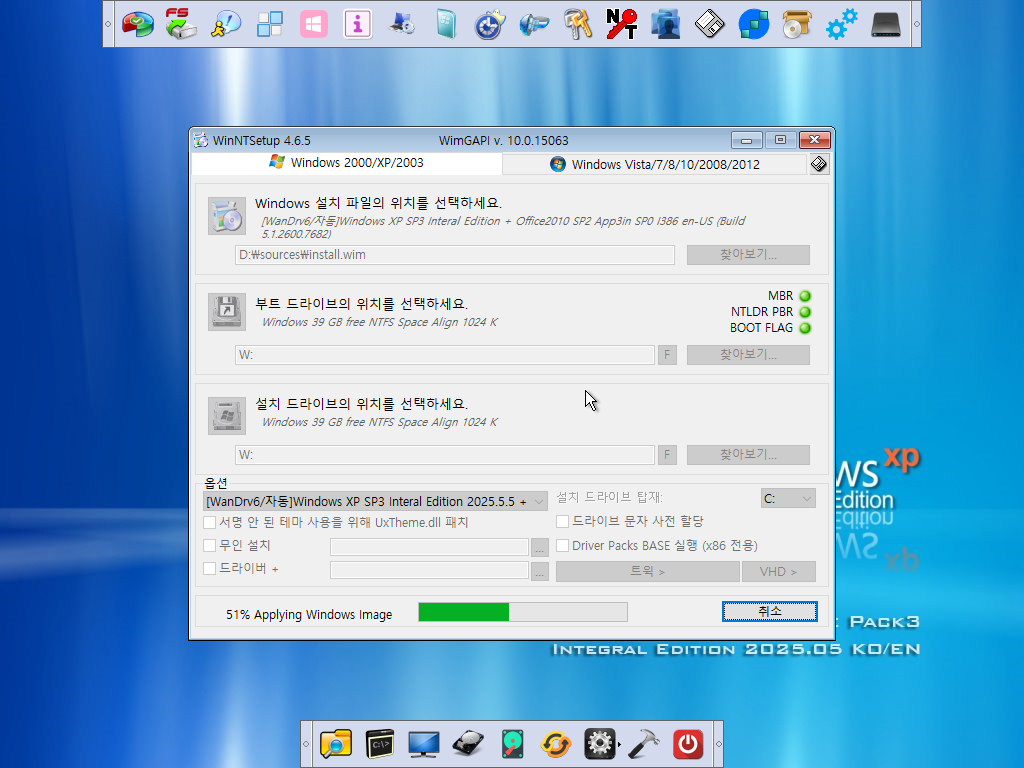Toggle the 무인 설치 checkbox
This screenshot has height=768, width=1024.
point(210,545)
